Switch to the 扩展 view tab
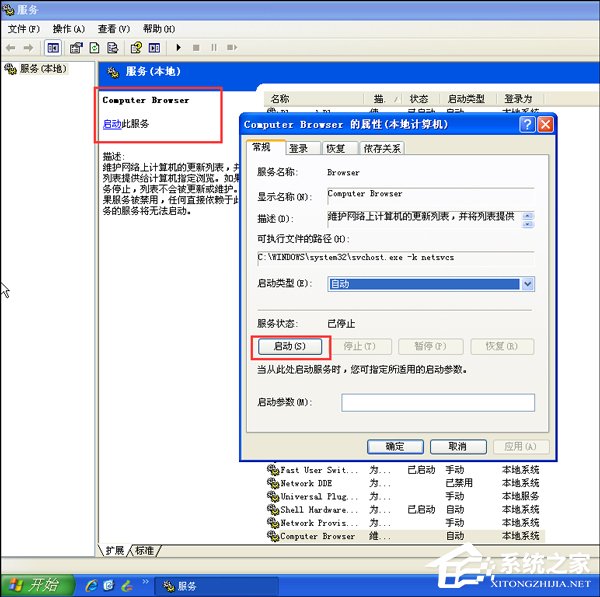The image size is (600, 597). tap(114, 551)
